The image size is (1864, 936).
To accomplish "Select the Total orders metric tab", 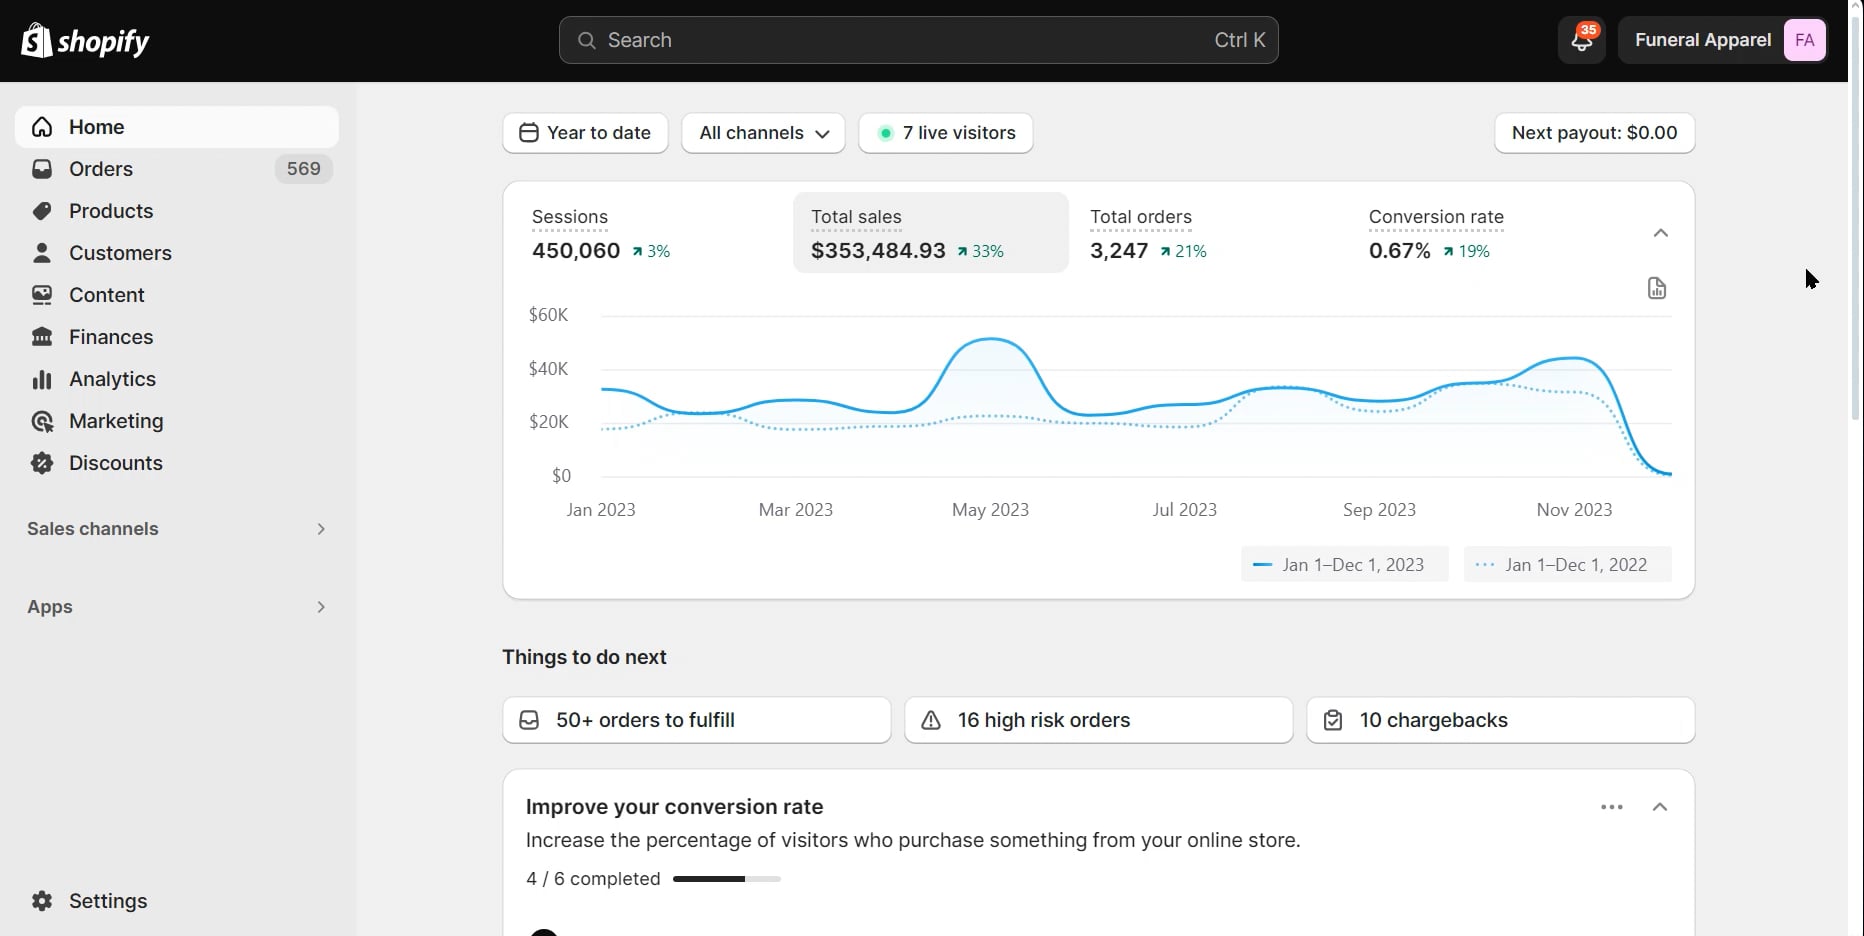I will (x=1209, y=233).
